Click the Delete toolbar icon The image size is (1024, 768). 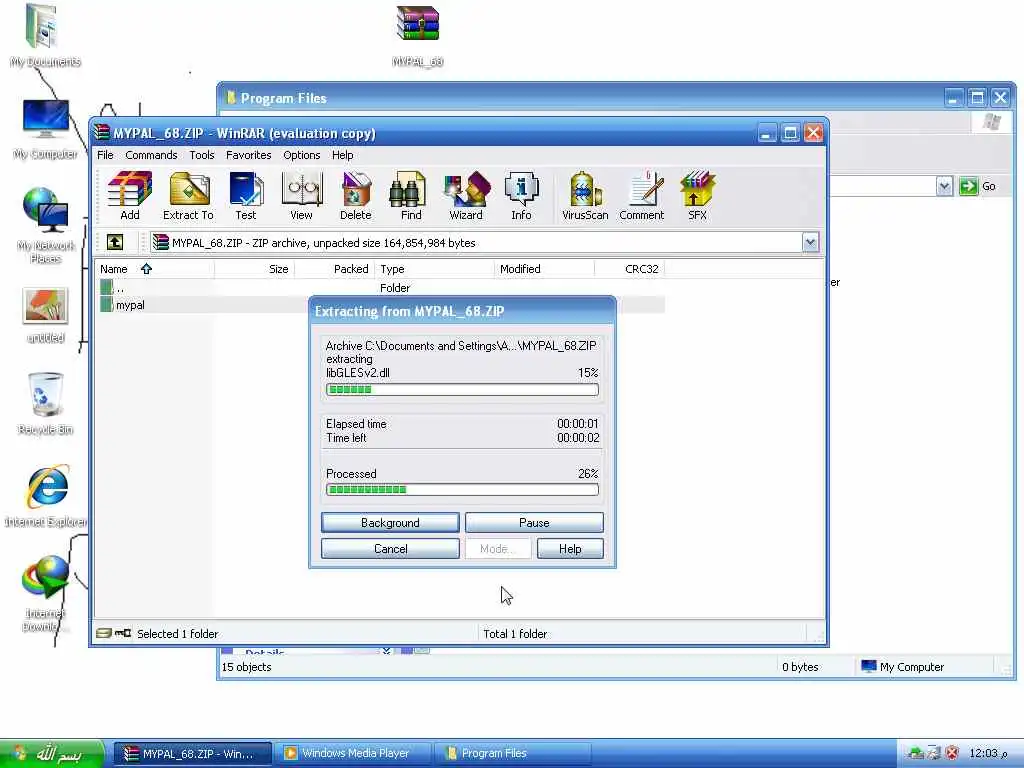click(355, 195)
